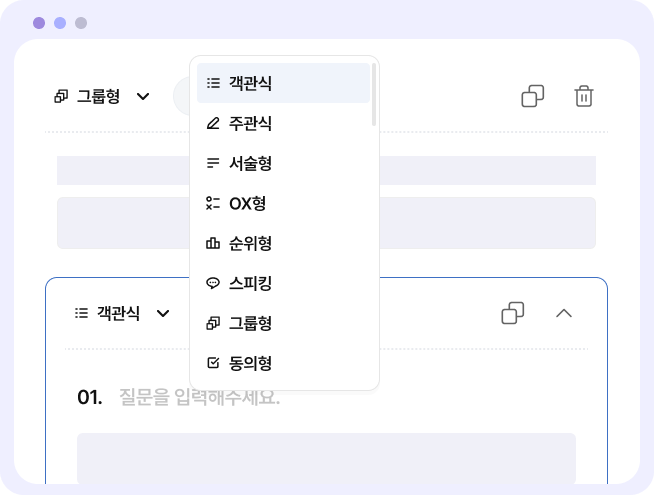Click the speech bubble icon beside 스피킹
The width and height of the screenshot is (654, 495).
(213, 283)
